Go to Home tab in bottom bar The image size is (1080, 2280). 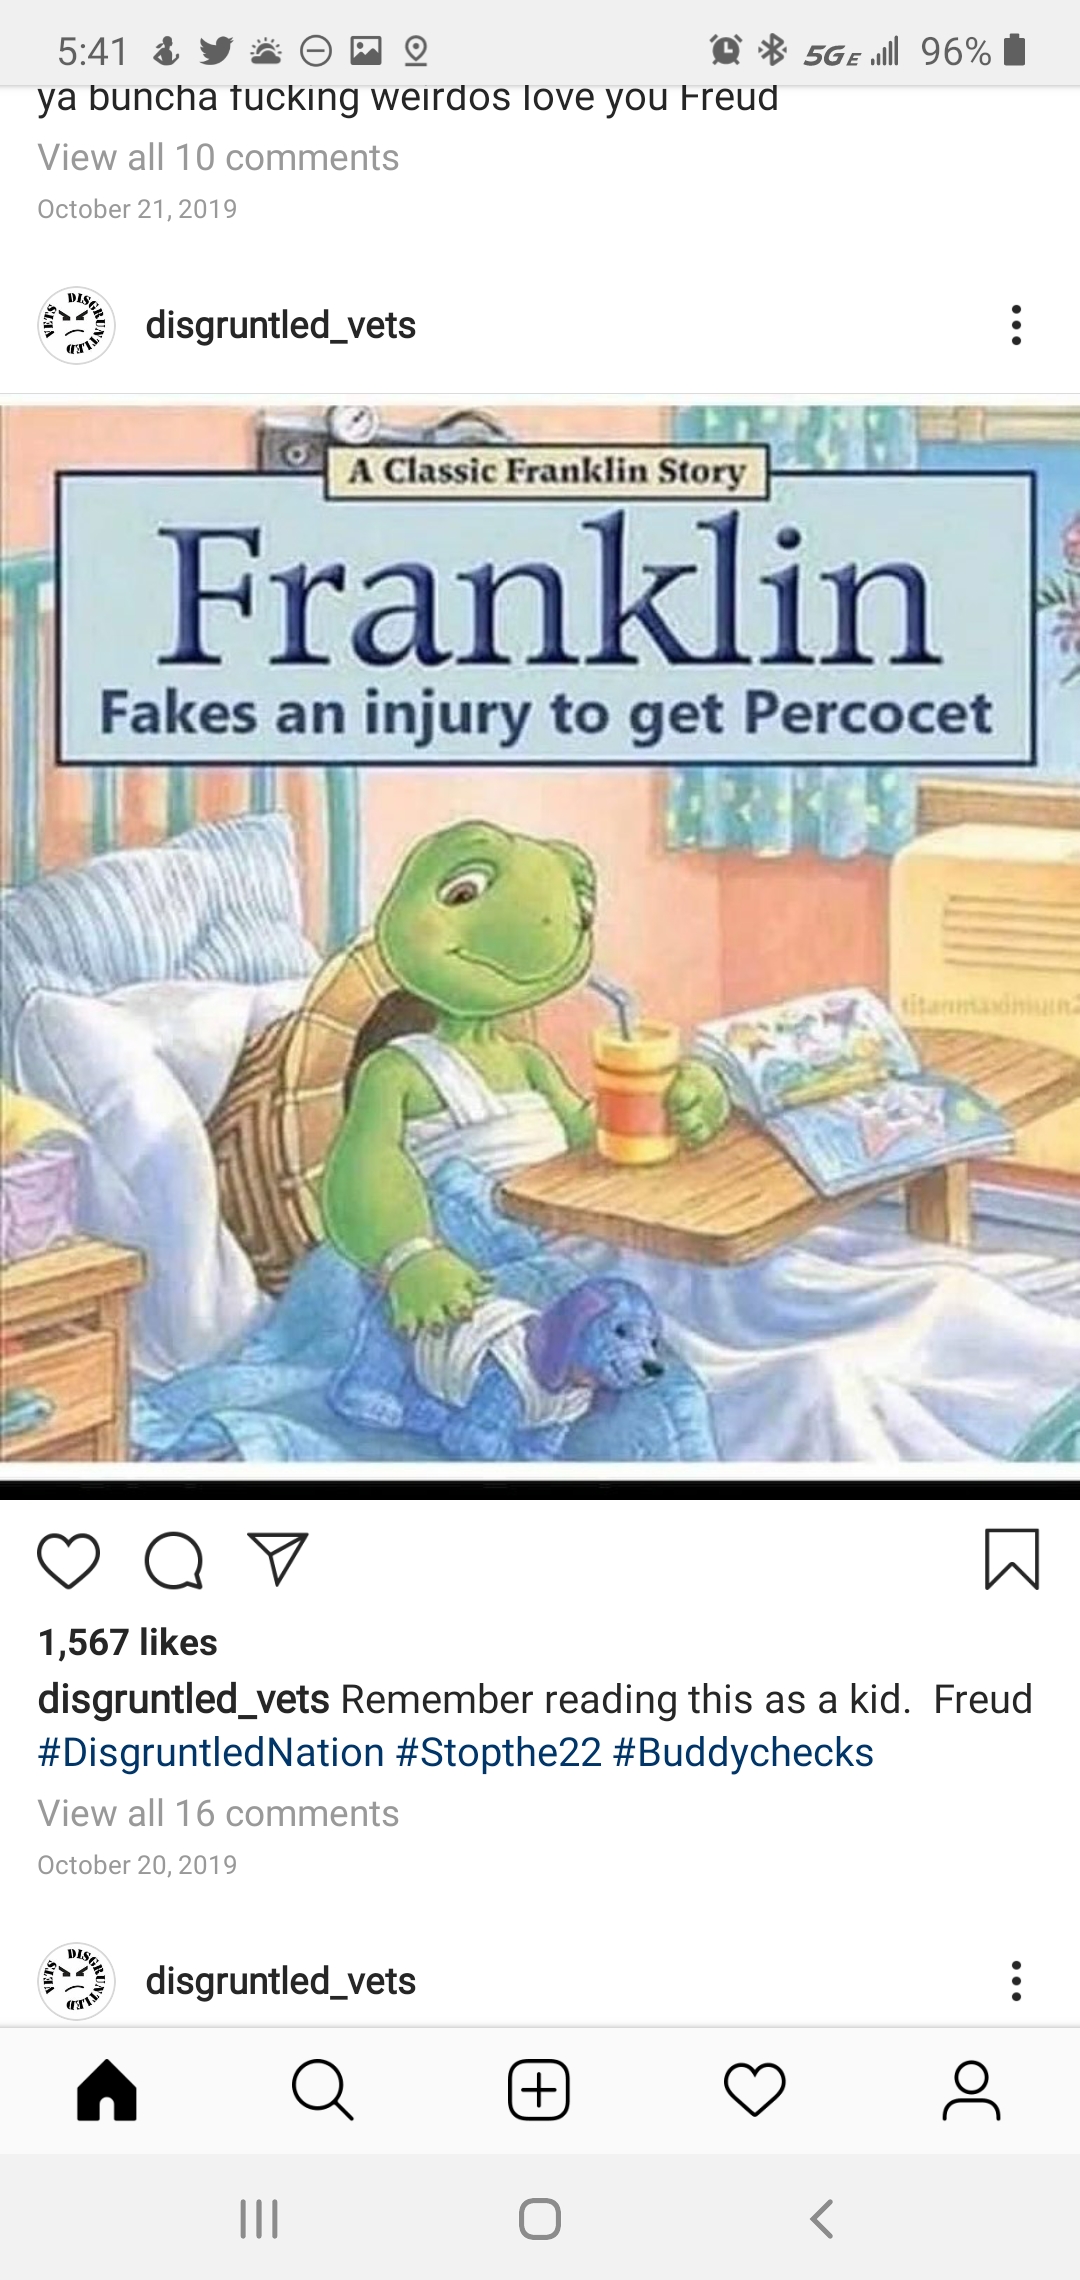tap(107, 2090)
